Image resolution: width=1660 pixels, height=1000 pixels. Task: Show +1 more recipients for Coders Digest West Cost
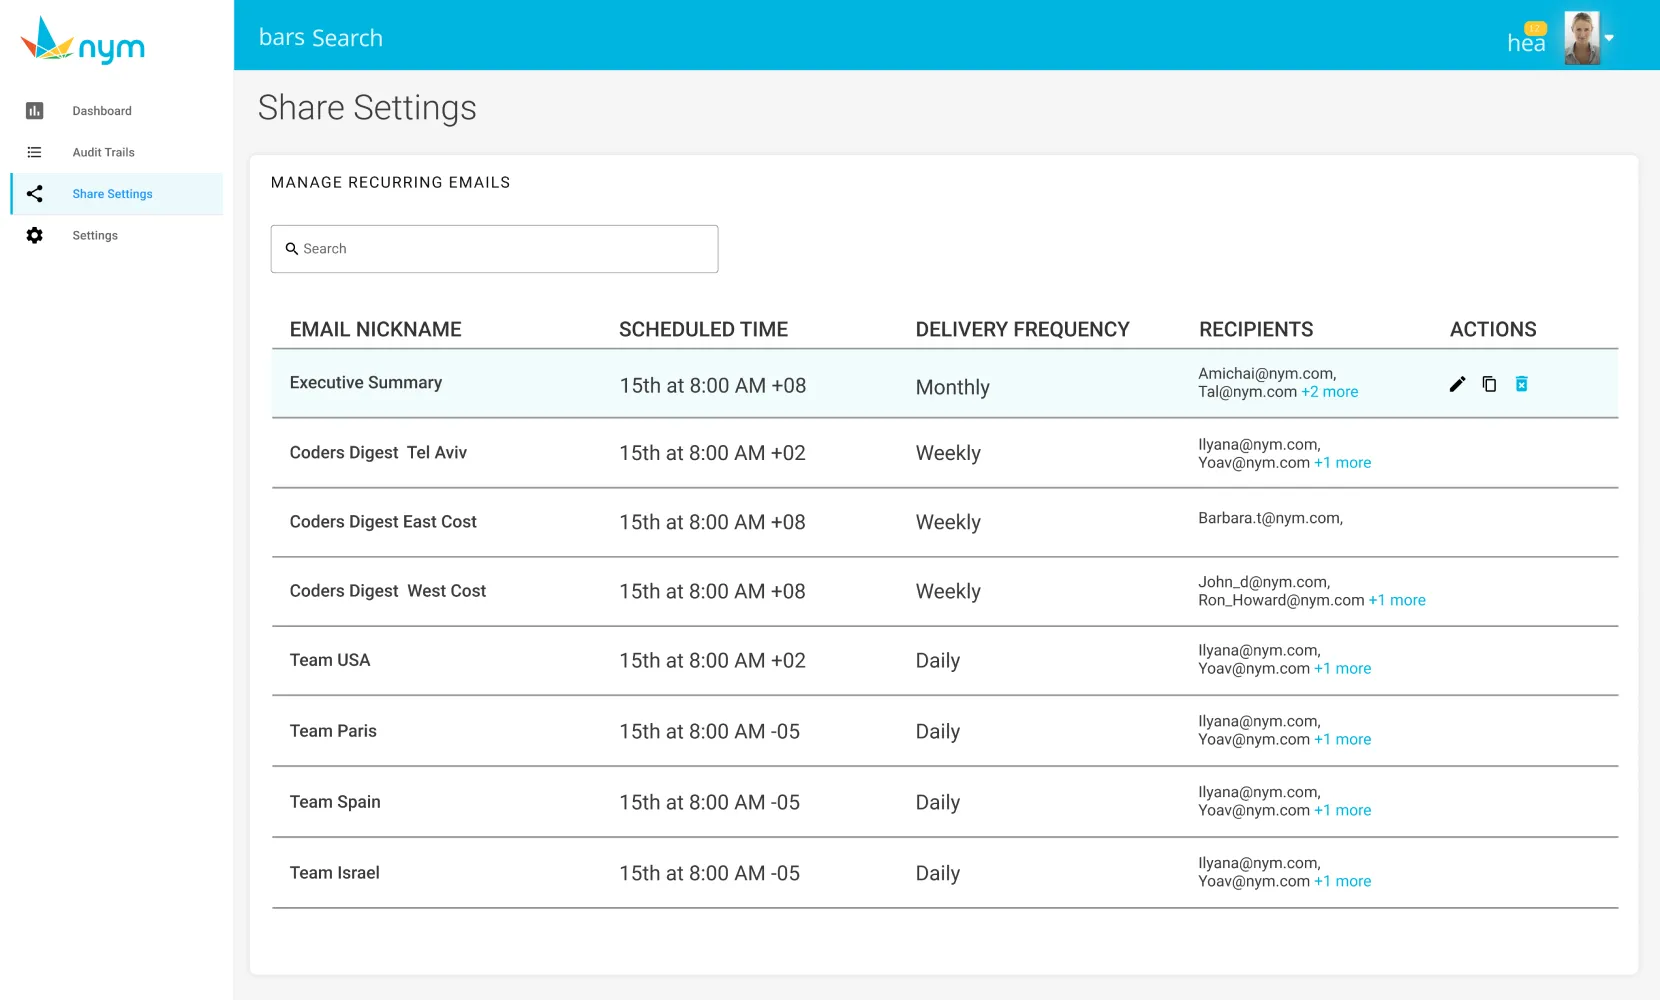(x=1397, y=600)
